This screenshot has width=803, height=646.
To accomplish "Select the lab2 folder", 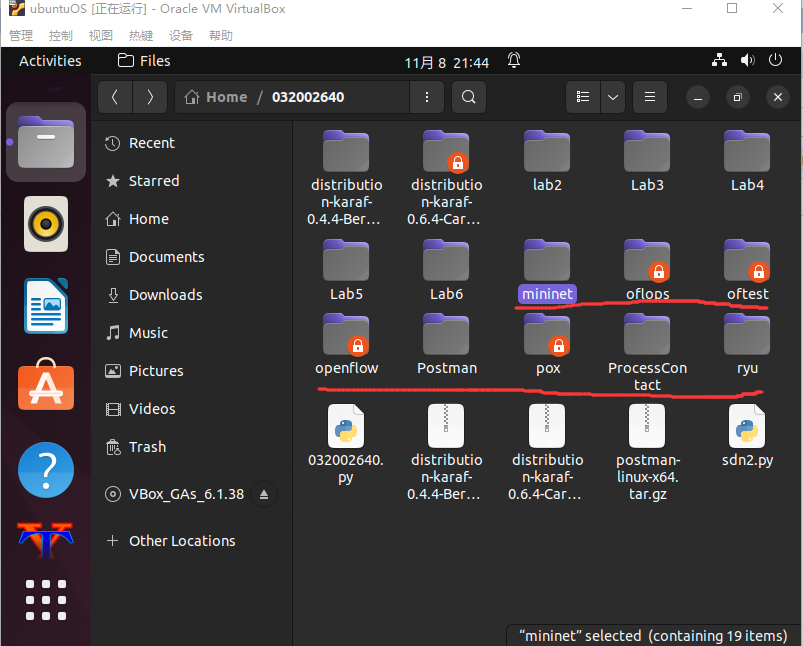I will click(x=547, y=161).
